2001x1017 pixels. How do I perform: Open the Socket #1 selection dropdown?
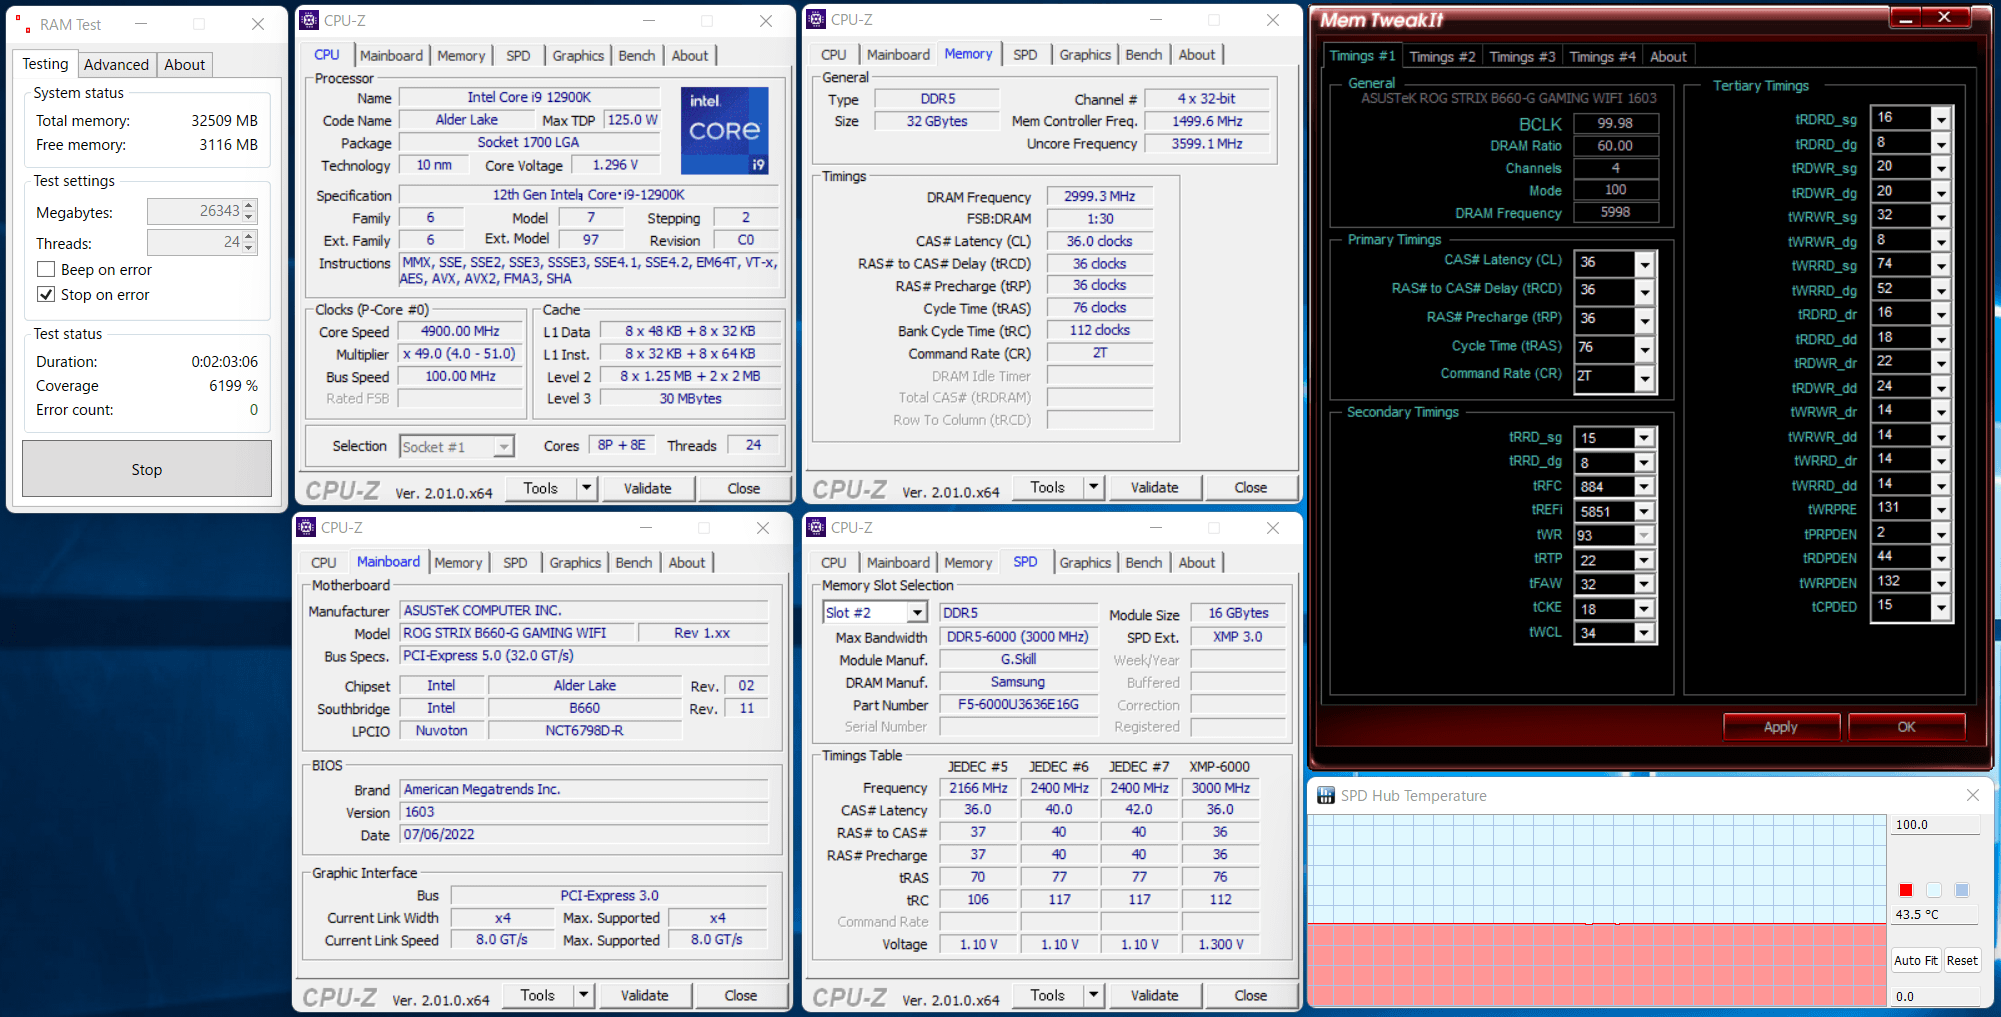point(504,446)
